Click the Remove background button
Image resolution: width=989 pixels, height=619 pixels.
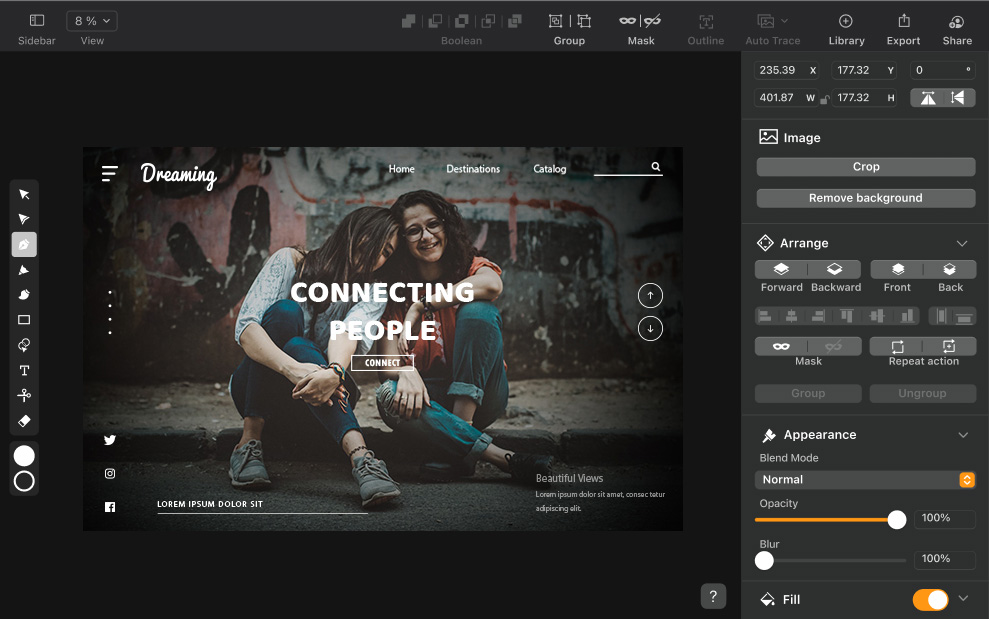click(866, 198)
